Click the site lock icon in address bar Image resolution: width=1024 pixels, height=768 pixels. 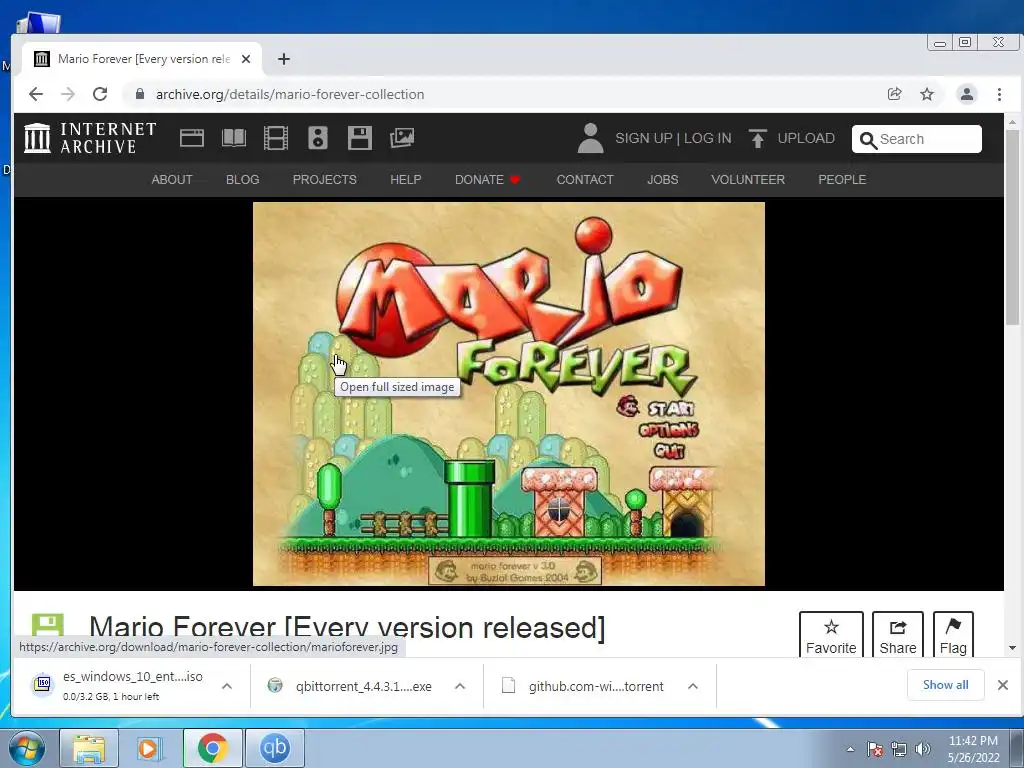tap(139, 94)
